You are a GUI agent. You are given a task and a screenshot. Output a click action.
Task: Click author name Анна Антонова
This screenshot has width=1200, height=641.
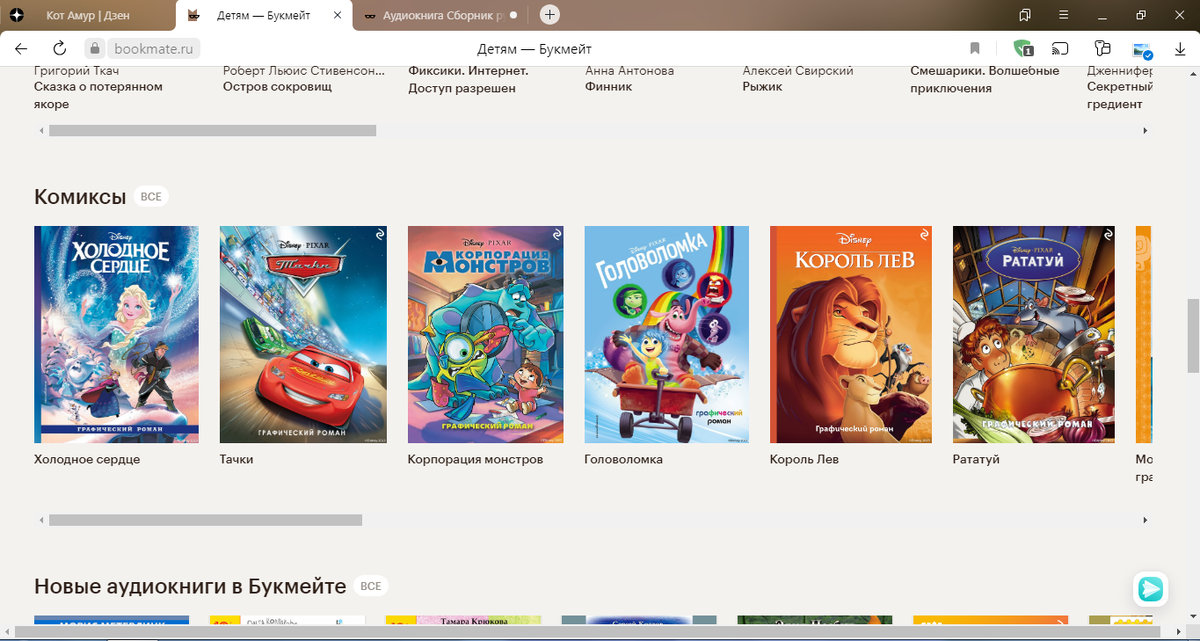coord(629,71)
